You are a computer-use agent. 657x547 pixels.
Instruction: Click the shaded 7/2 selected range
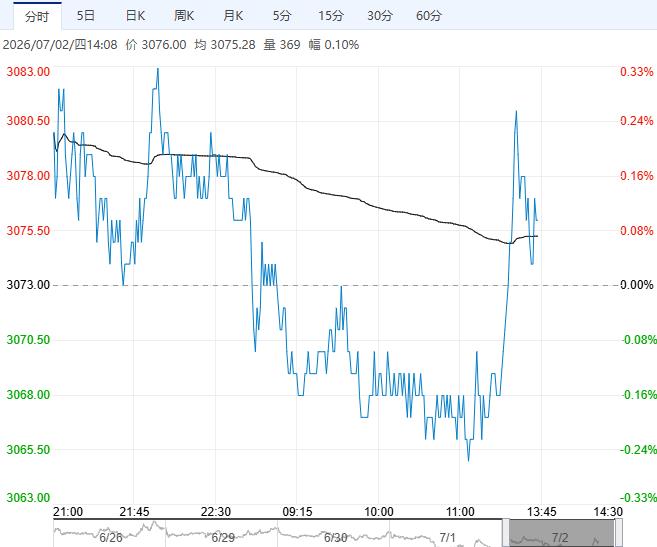[x=562, y=533]
